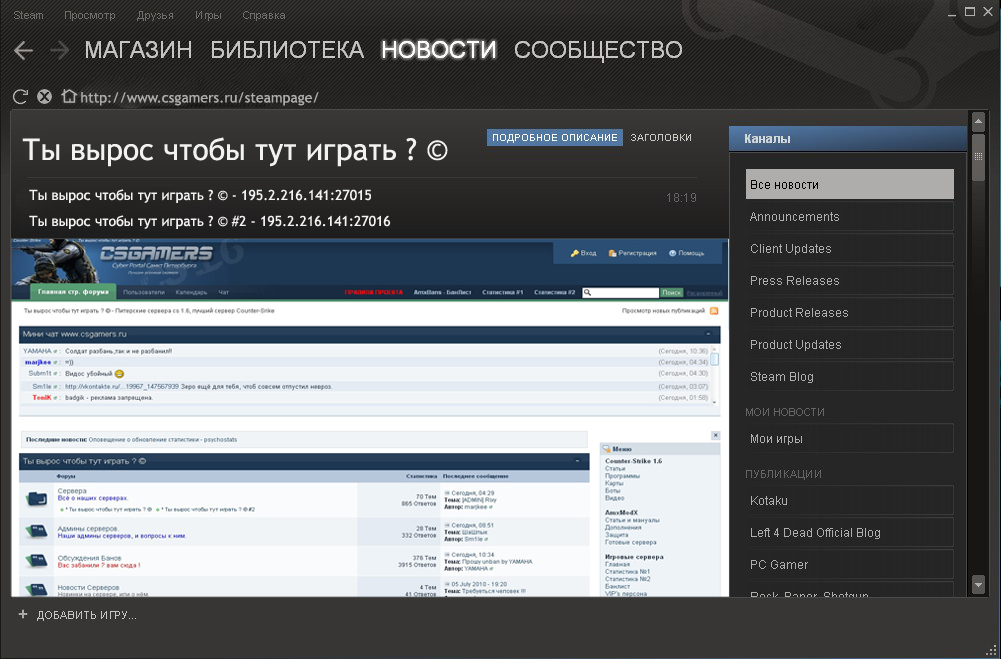Viewport: 1001px width, 659px height.
Task: Open the Друзья menu
Action: pos(154,15)
